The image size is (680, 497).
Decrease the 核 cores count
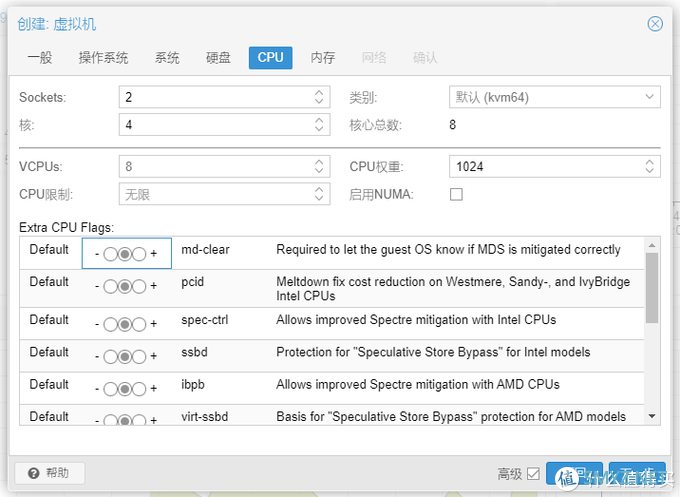pos(319,129)
